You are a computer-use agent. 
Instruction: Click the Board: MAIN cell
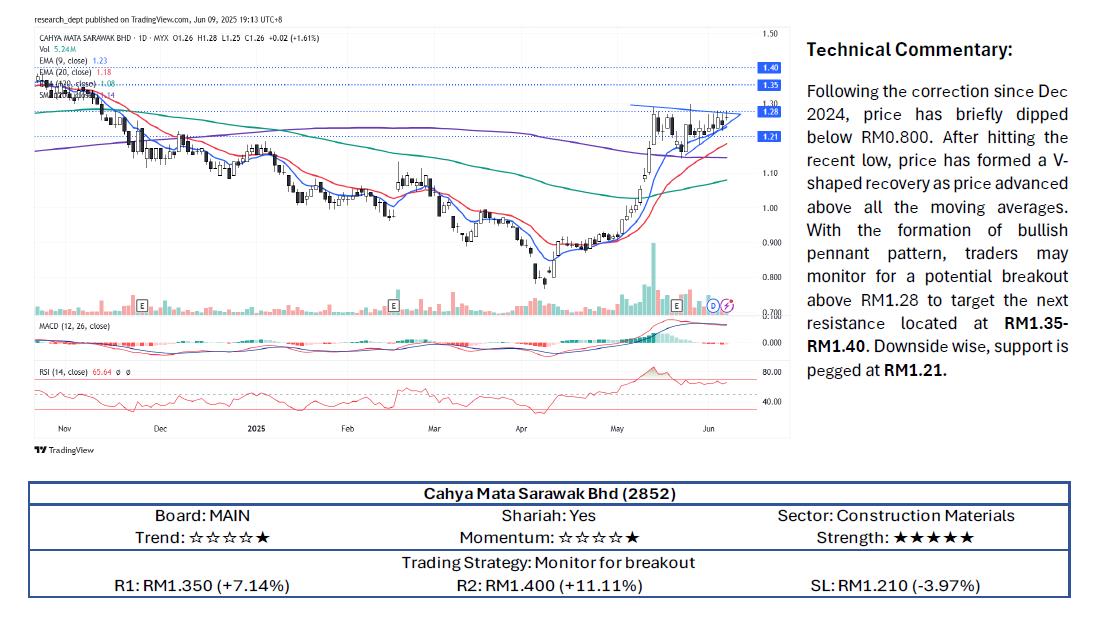click(x=202, y=516)
